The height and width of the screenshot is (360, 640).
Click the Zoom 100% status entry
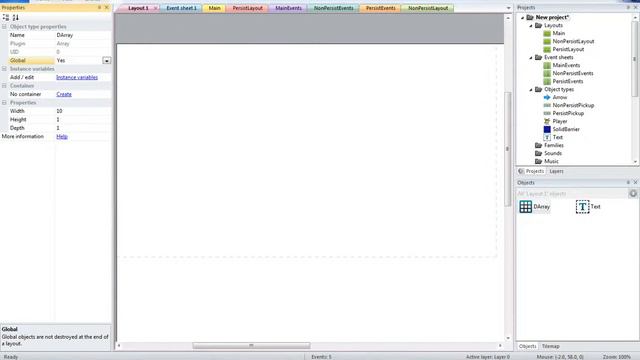click(x=617, y=357)
